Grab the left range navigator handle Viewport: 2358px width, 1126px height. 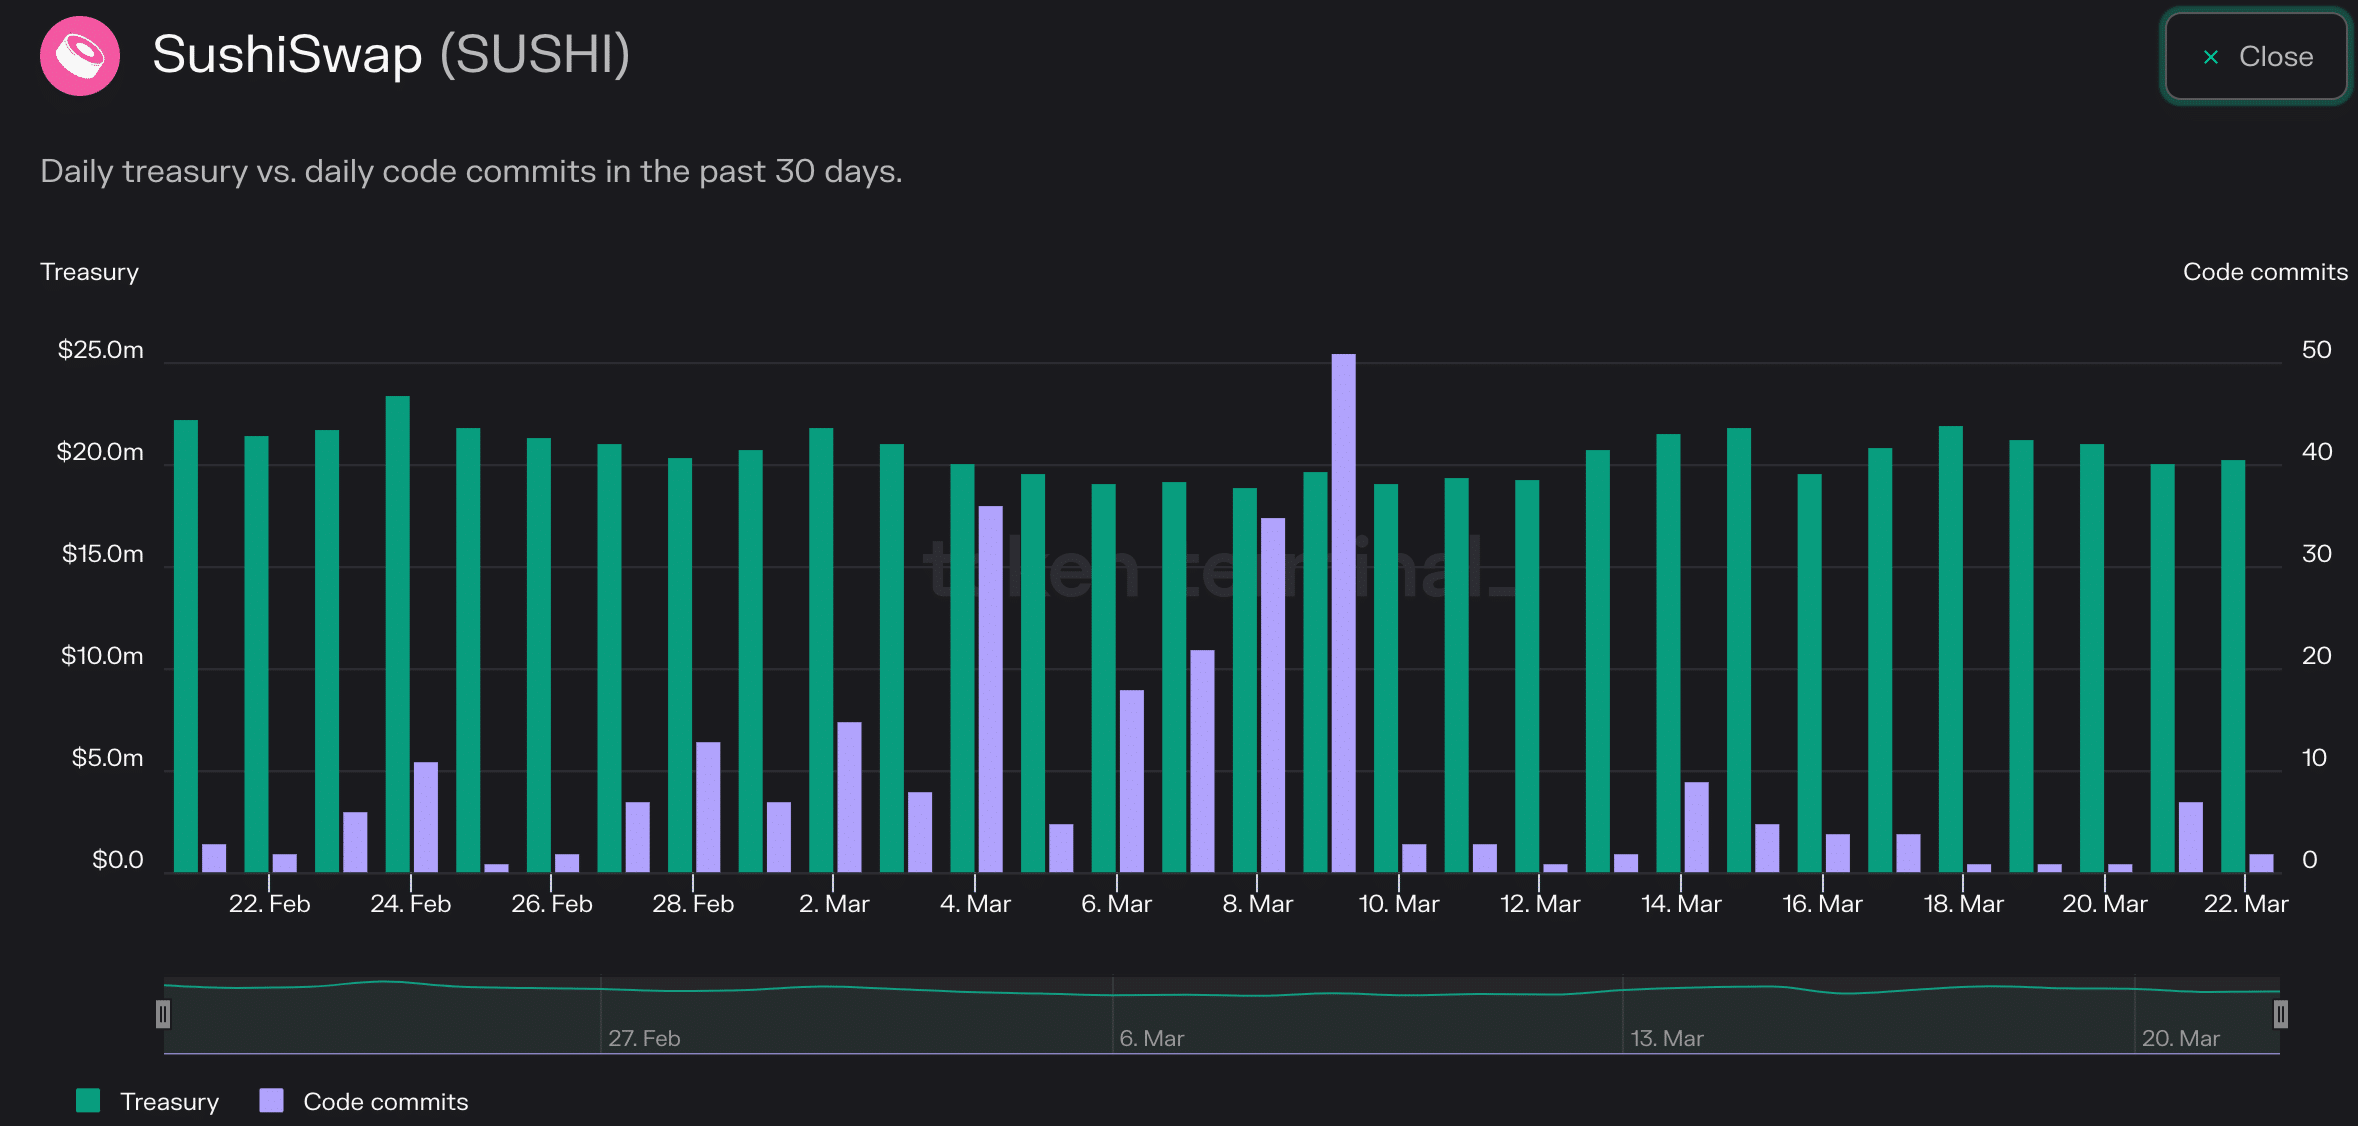pyautogui.click(x=163, y=1014)
